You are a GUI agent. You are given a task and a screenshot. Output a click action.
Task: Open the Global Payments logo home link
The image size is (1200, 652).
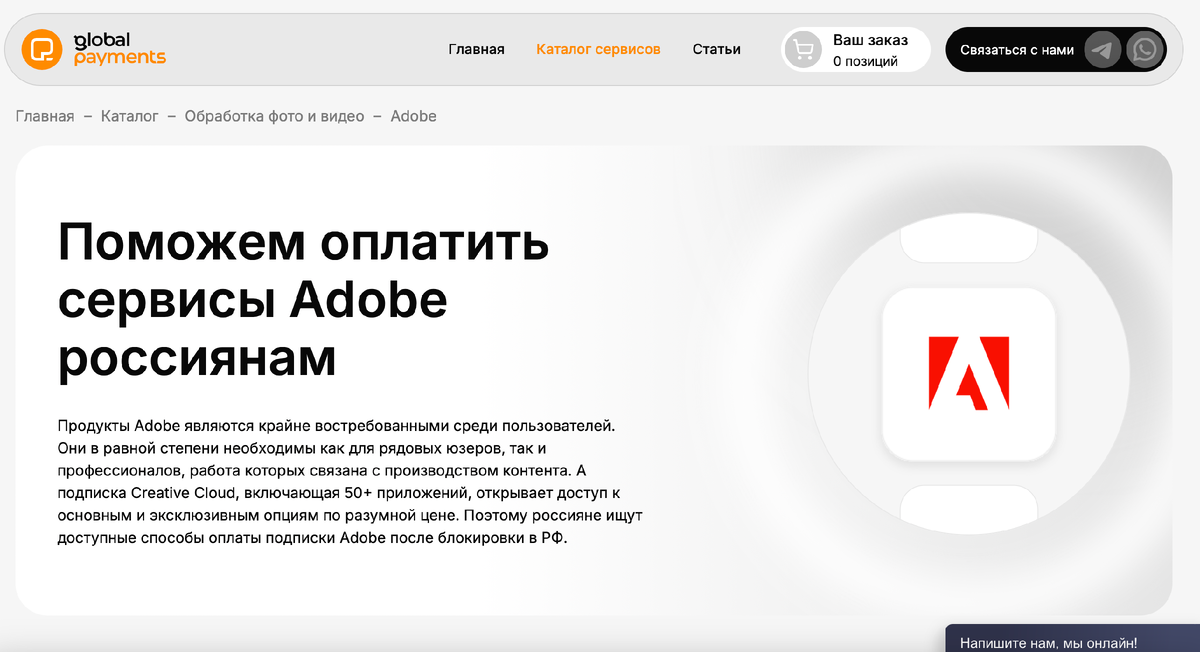click(95, 49)
